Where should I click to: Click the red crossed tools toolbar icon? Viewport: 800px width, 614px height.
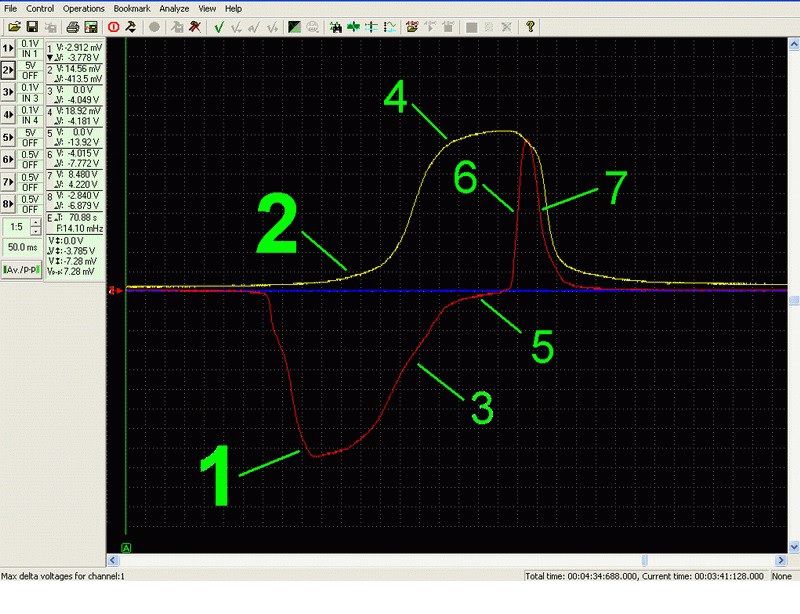pos(194,27)
